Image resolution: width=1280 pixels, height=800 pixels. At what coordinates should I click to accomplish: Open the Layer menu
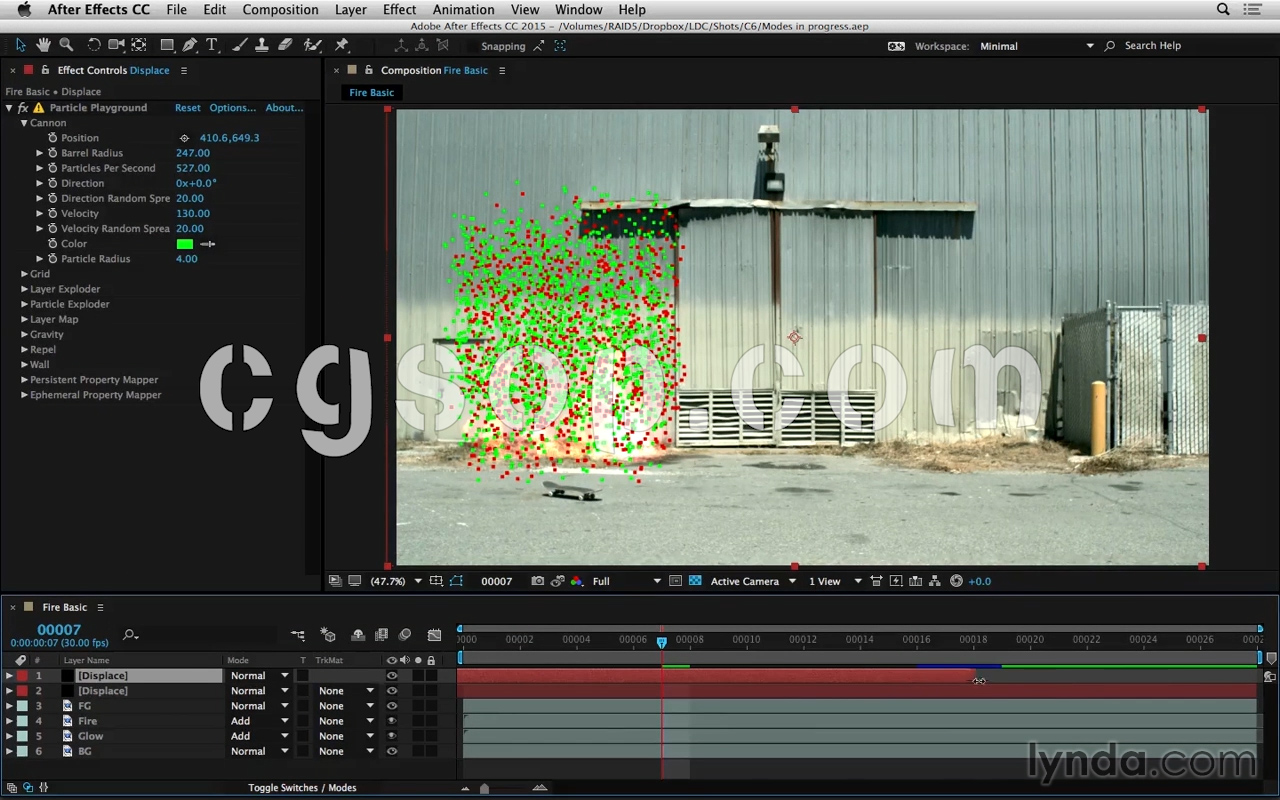click(351, 10)
